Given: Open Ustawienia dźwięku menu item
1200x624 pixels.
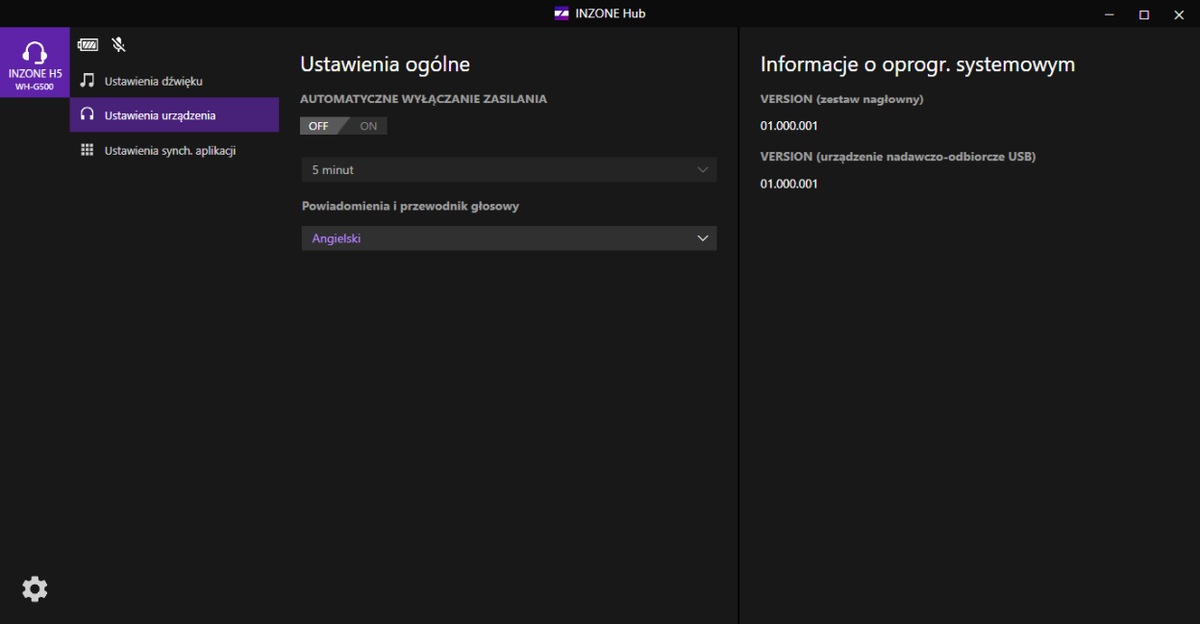Looking at the screenshot, I should click(x=174, y=80).
